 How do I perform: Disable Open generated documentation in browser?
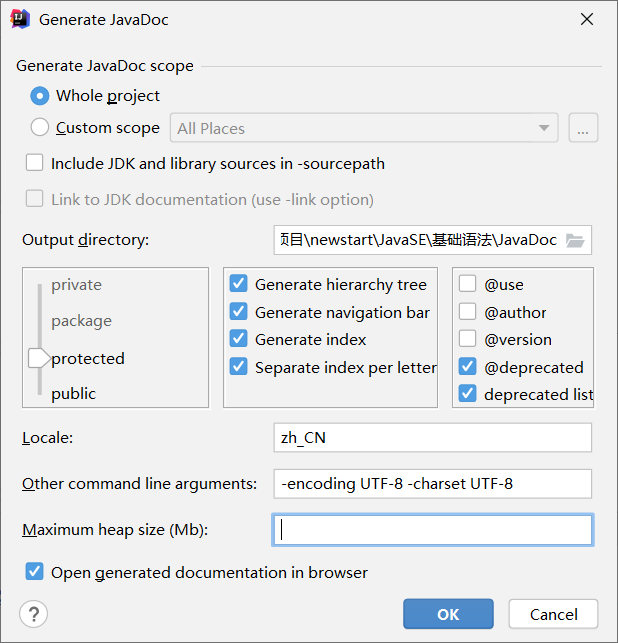(35, 572)
